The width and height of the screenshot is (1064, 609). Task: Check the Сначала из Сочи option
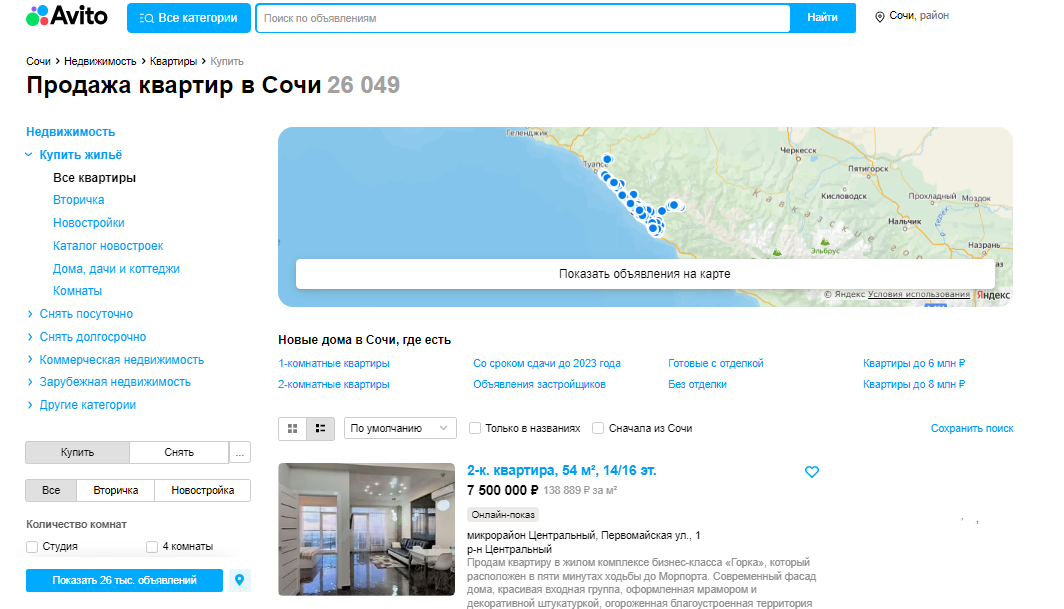[x=599, y=428]
